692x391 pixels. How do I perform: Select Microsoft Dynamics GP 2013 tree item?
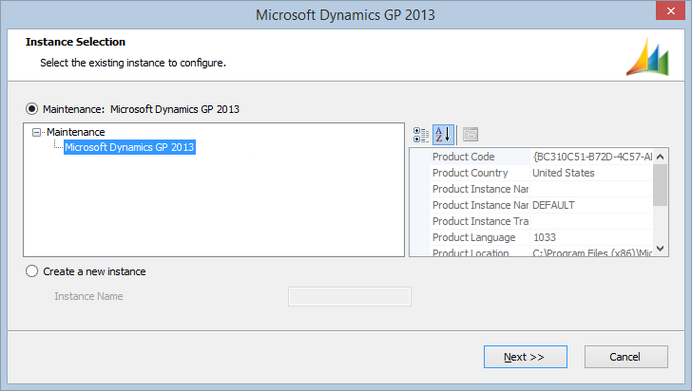129,147
